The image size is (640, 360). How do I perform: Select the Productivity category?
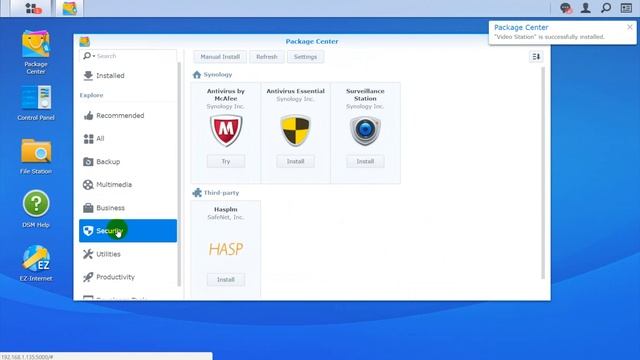(128, 277)
